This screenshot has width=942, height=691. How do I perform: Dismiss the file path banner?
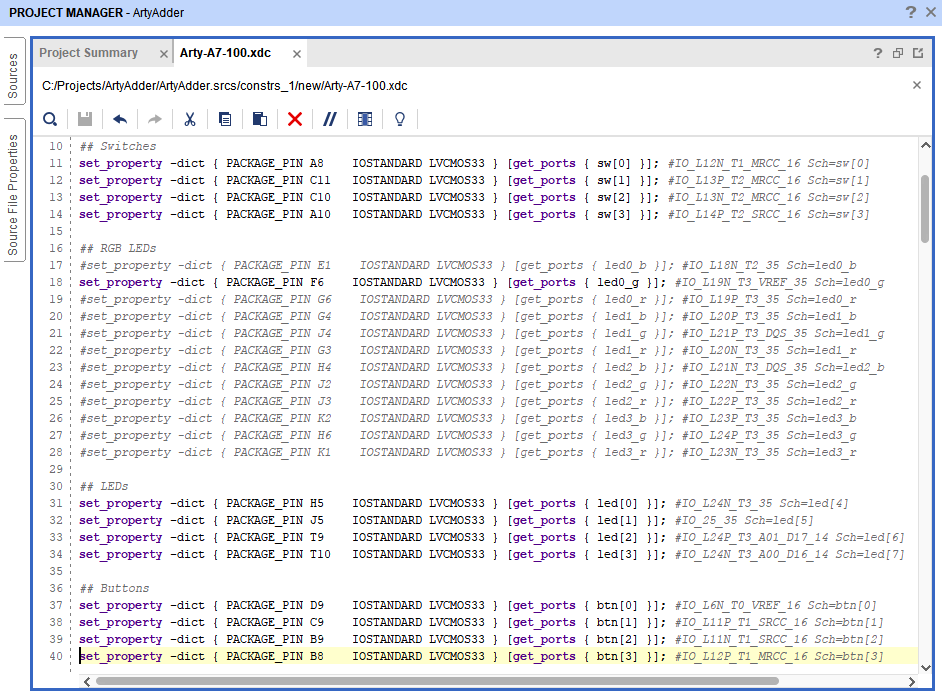click(916, 85)
